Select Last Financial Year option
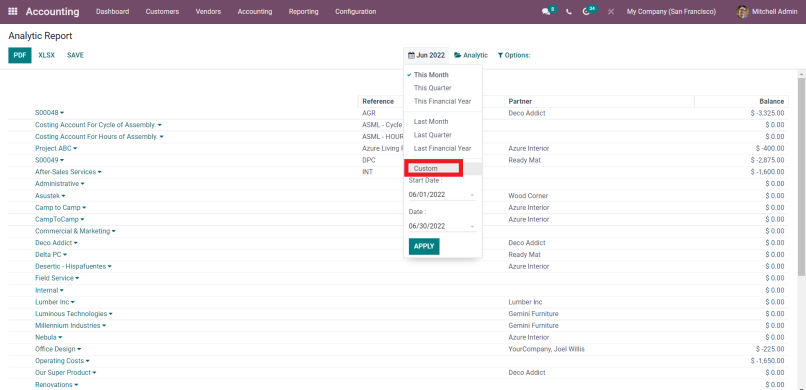The width and height of the screenshot is (806, 390). click(x=443, y=148)
